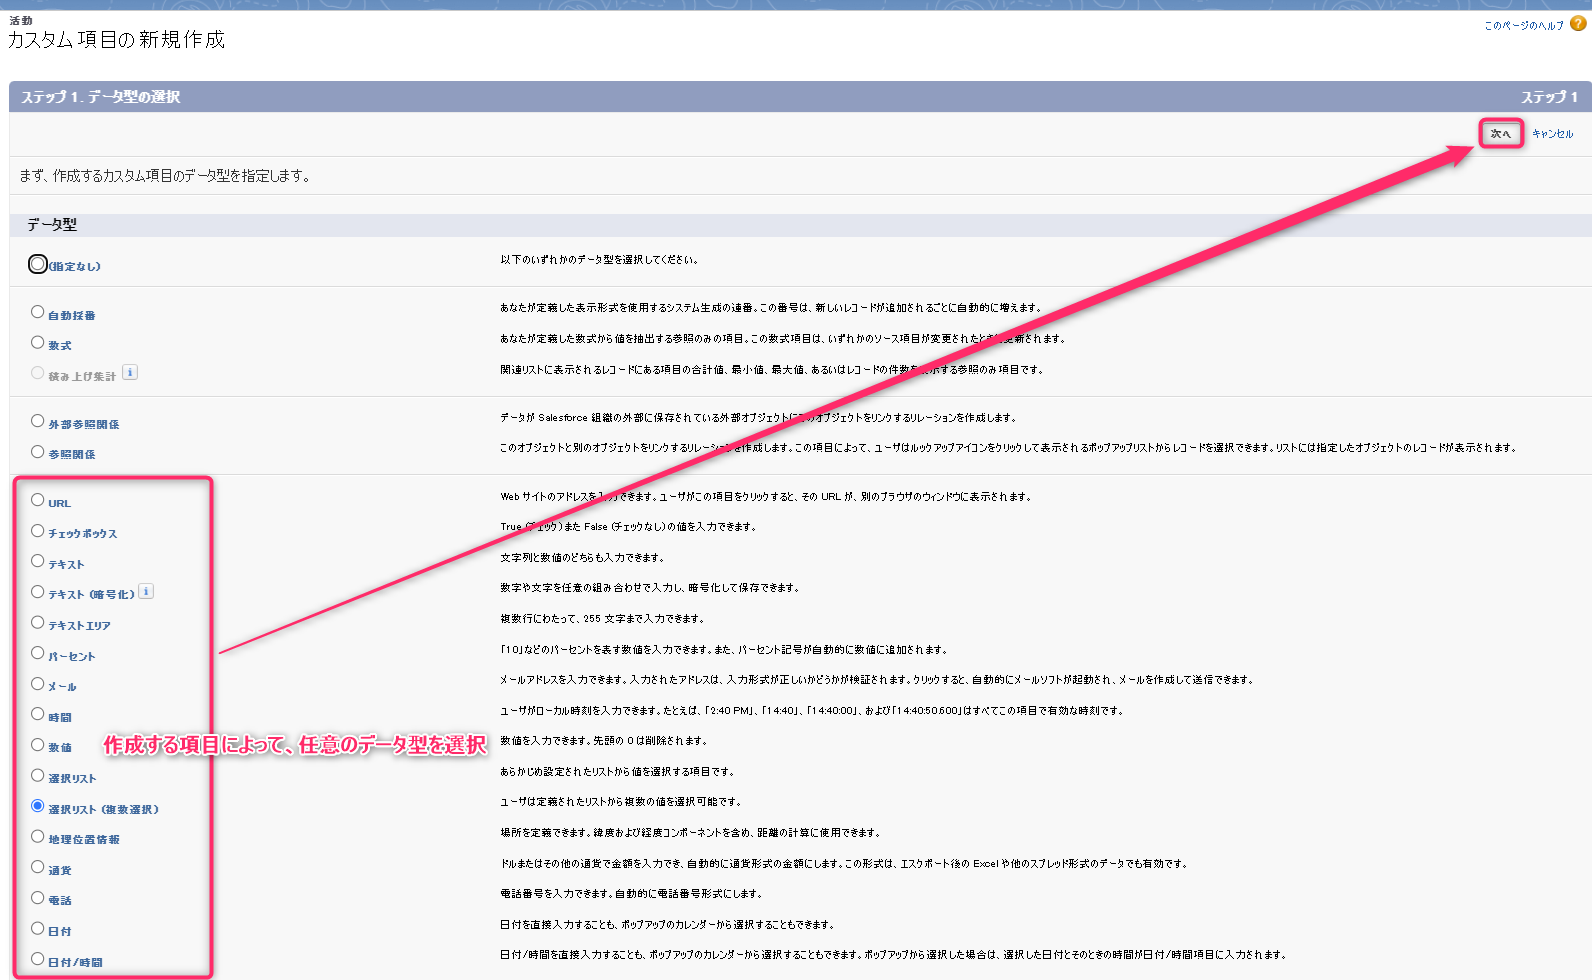This screenshot has height=980, width=1592.
Task: Click the データ型 section heading
Action: coord(52,225)
